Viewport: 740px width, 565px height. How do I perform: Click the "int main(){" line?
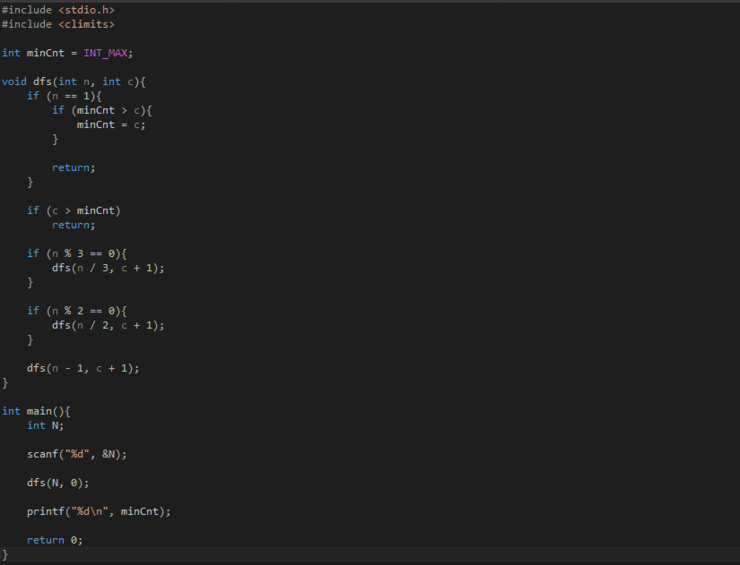click(36, 411)
